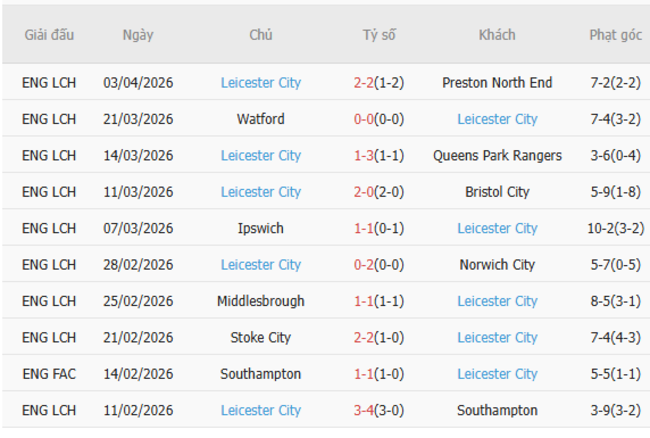Select the ENG FAC competition label

[49, 374]
